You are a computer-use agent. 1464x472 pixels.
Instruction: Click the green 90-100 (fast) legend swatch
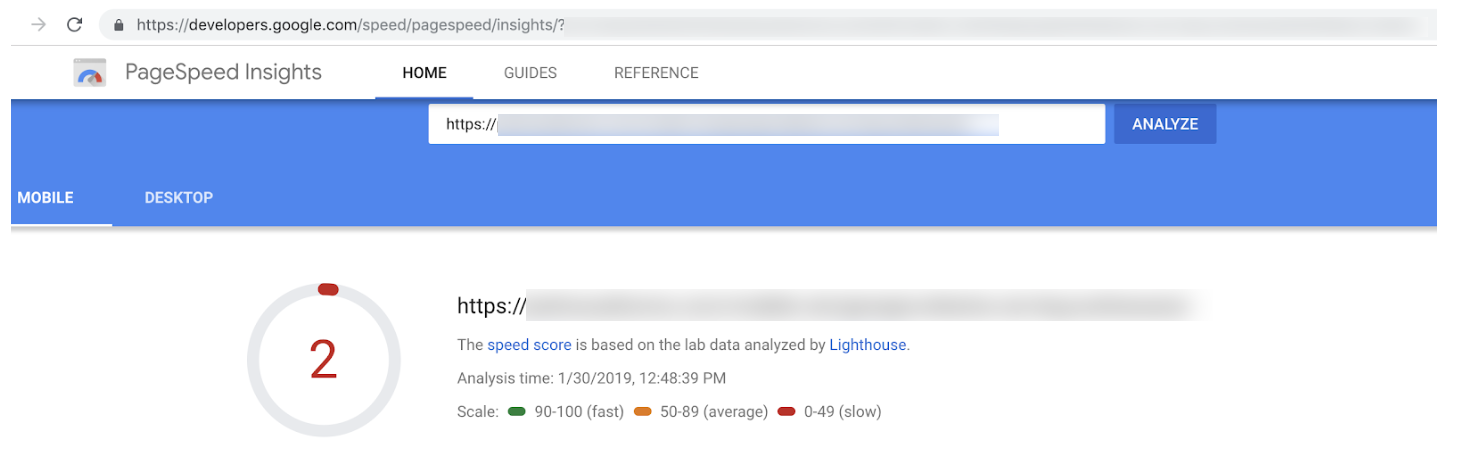tap(517, 411)
